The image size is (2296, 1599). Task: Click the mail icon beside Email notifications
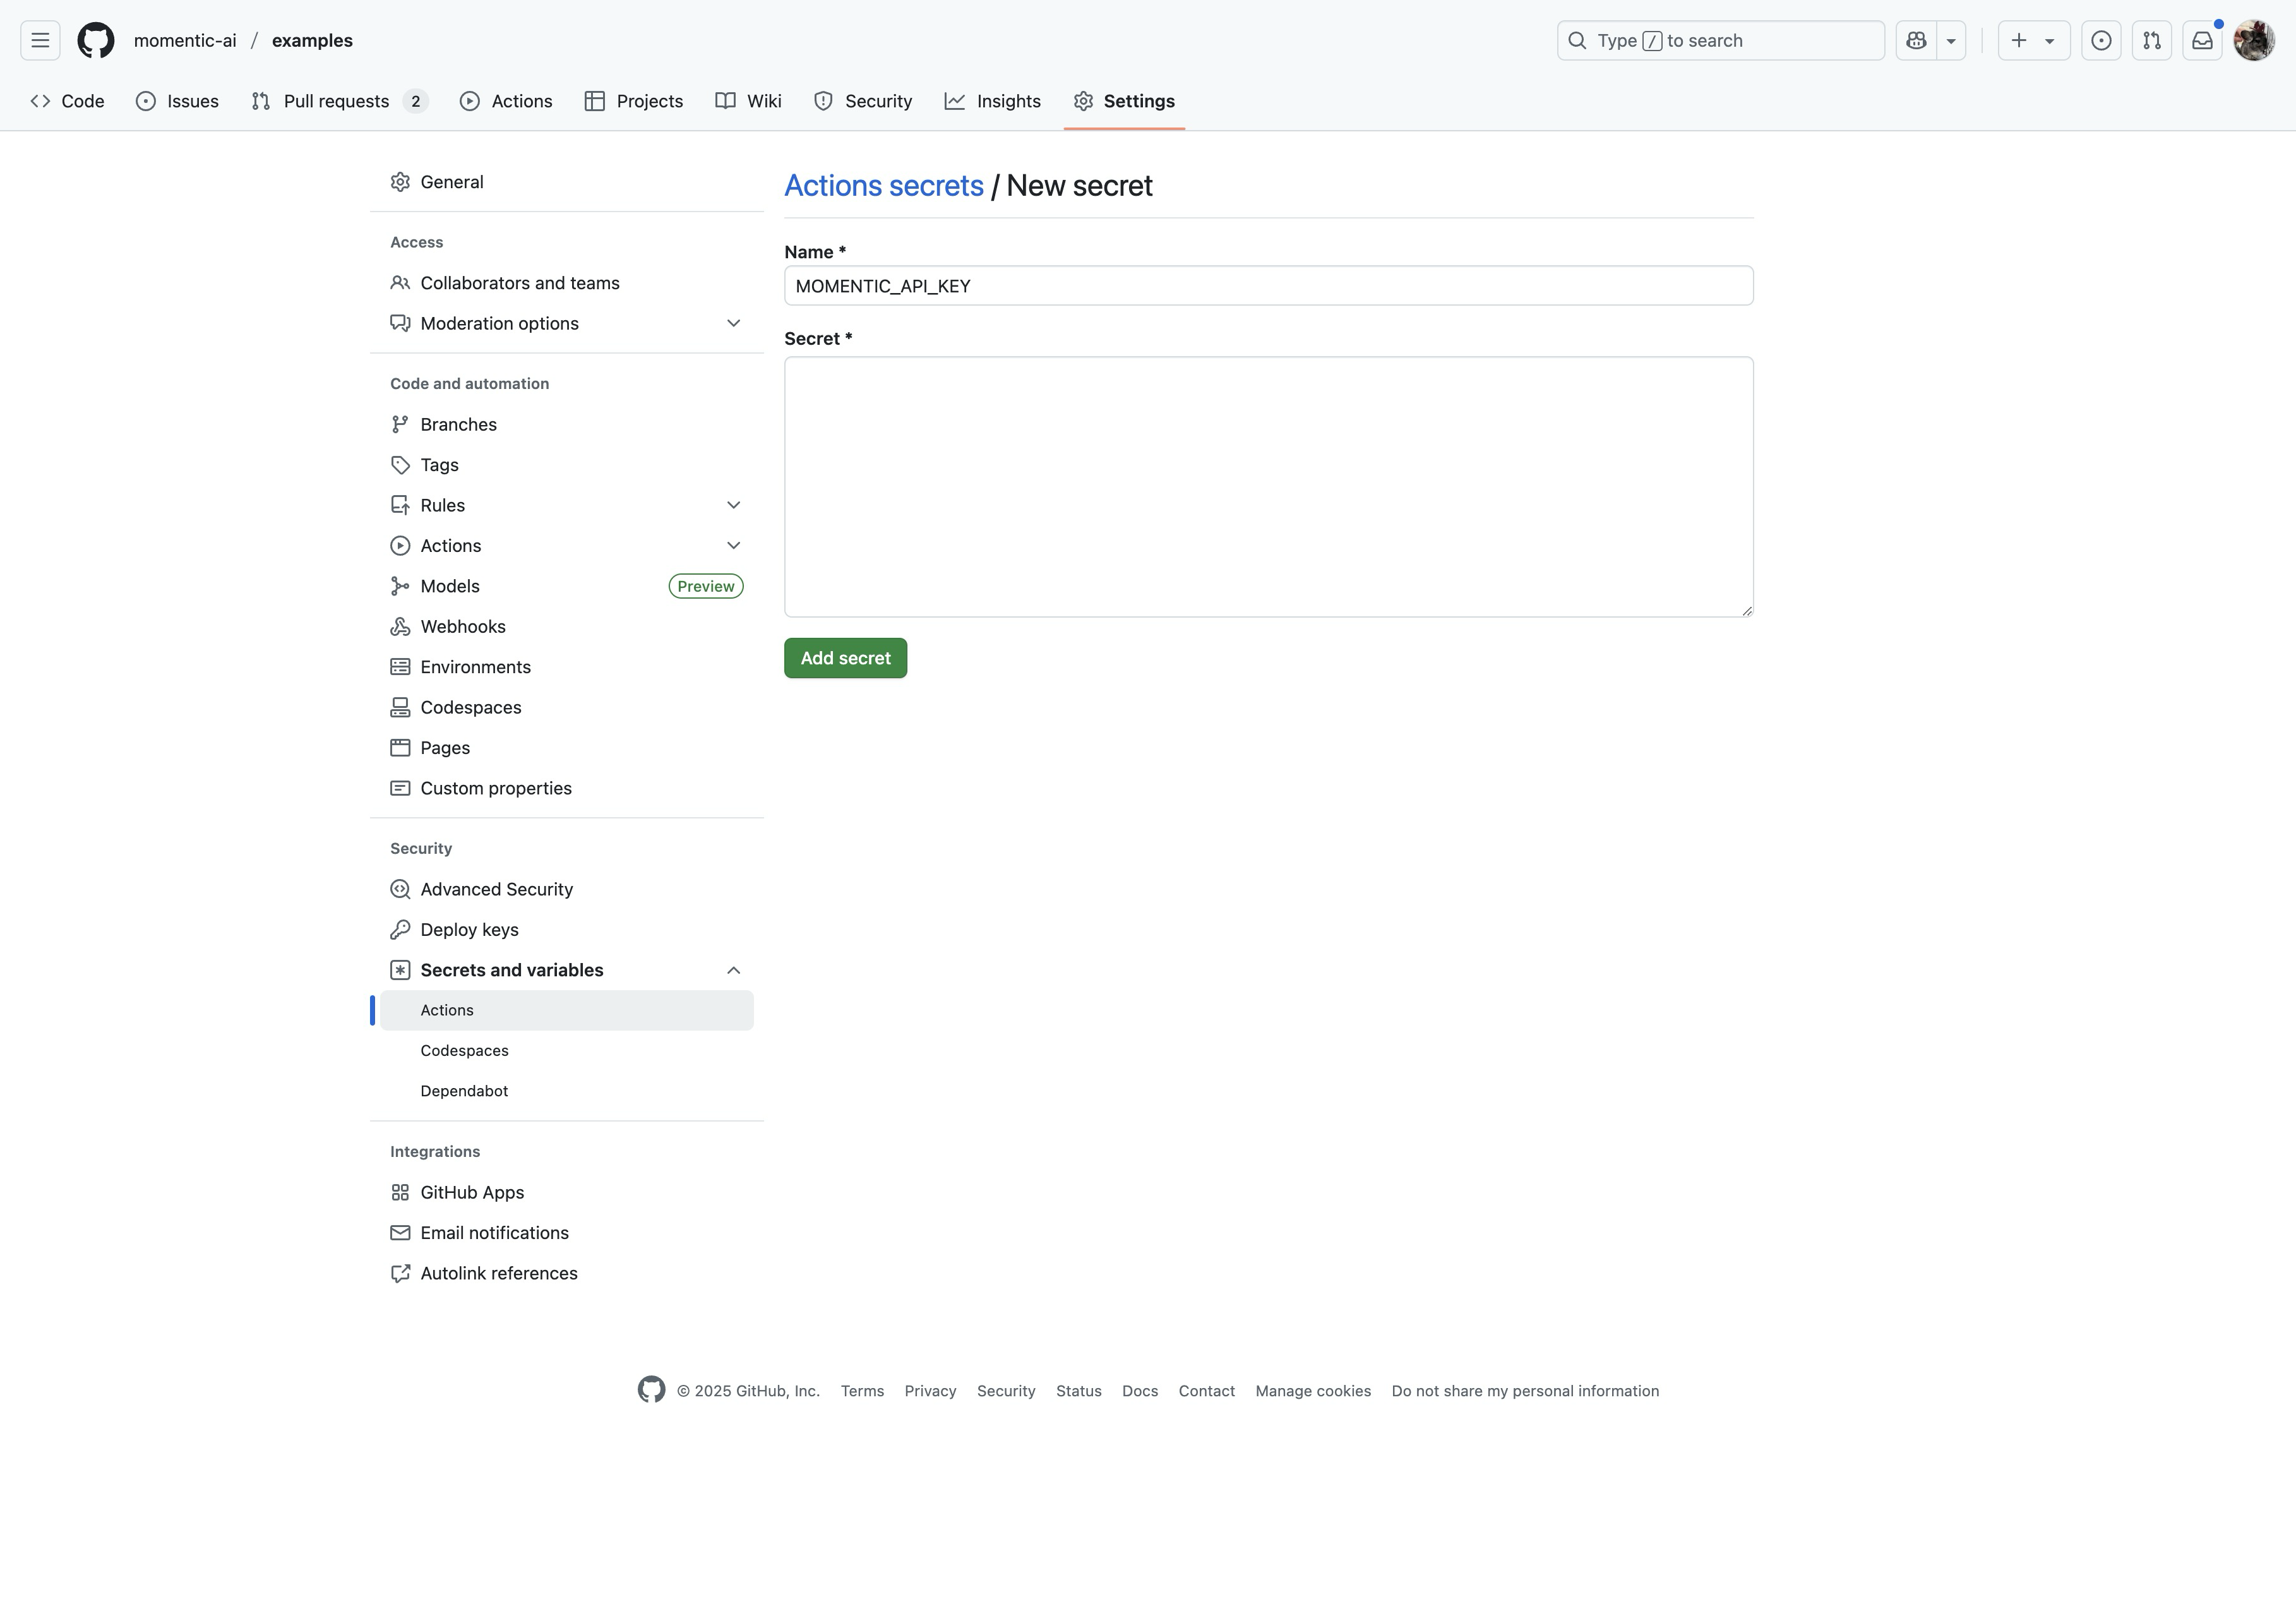400,1233
